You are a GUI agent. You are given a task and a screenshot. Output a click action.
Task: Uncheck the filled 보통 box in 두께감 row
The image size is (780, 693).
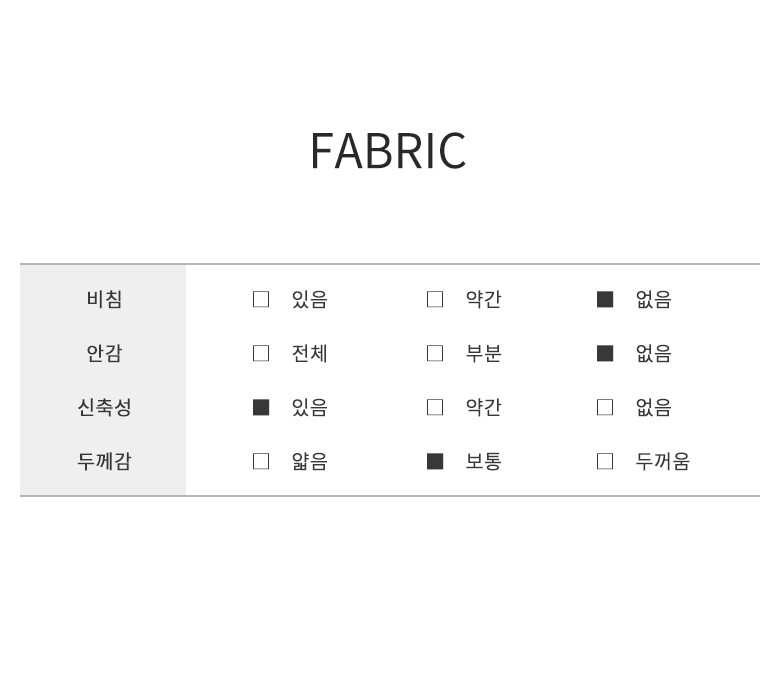[x=435, y=461]
